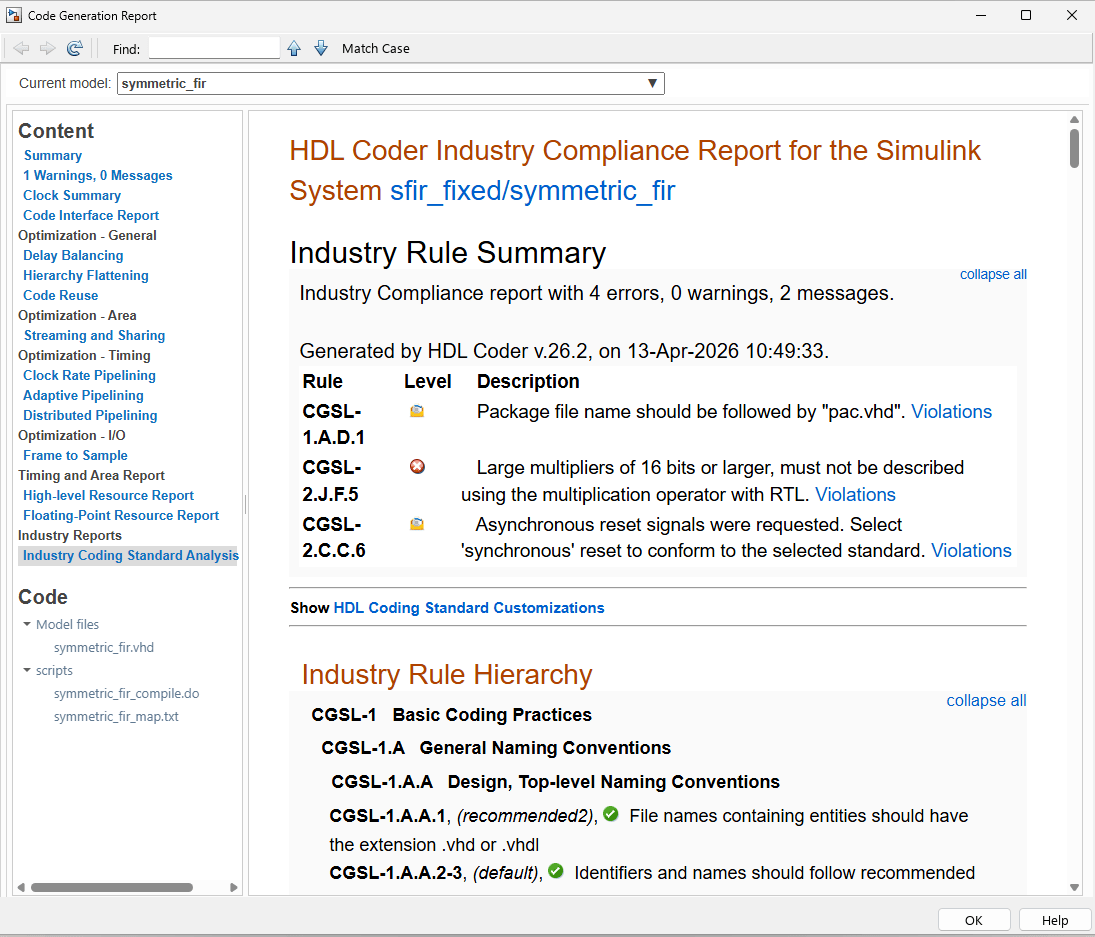Open symmetric_fir.vhd file
The image size is (1095, 937).
(104, 647)
